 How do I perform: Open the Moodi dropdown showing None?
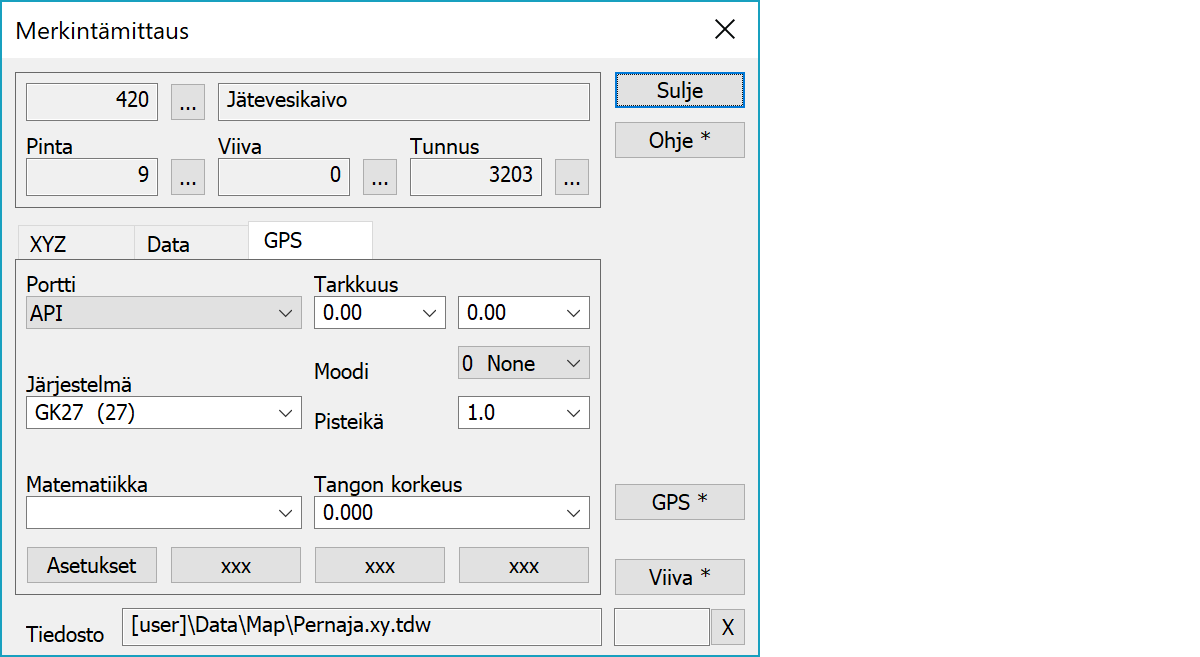point(523,363)
